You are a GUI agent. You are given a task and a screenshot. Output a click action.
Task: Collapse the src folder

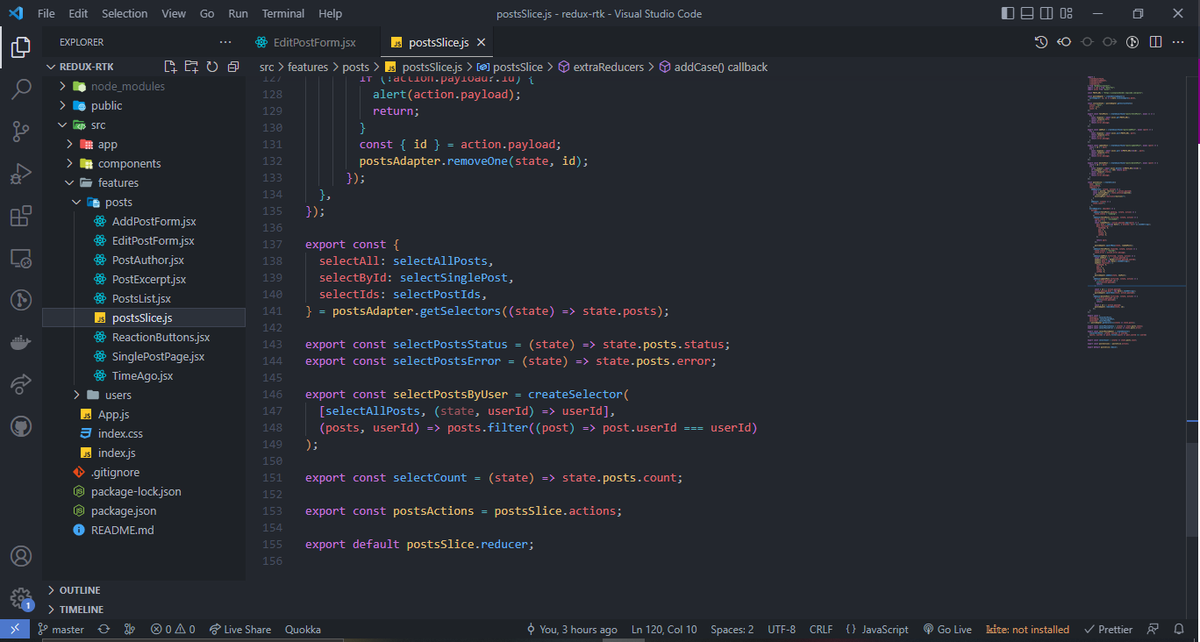click(145, 125)
